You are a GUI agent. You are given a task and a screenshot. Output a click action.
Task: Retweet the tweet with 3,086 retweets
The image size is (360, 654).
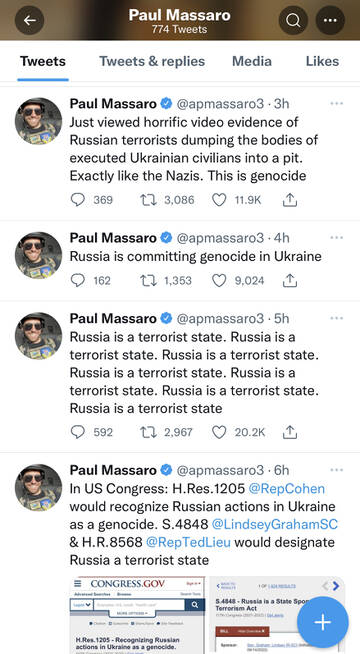click(x=148, y=200)
